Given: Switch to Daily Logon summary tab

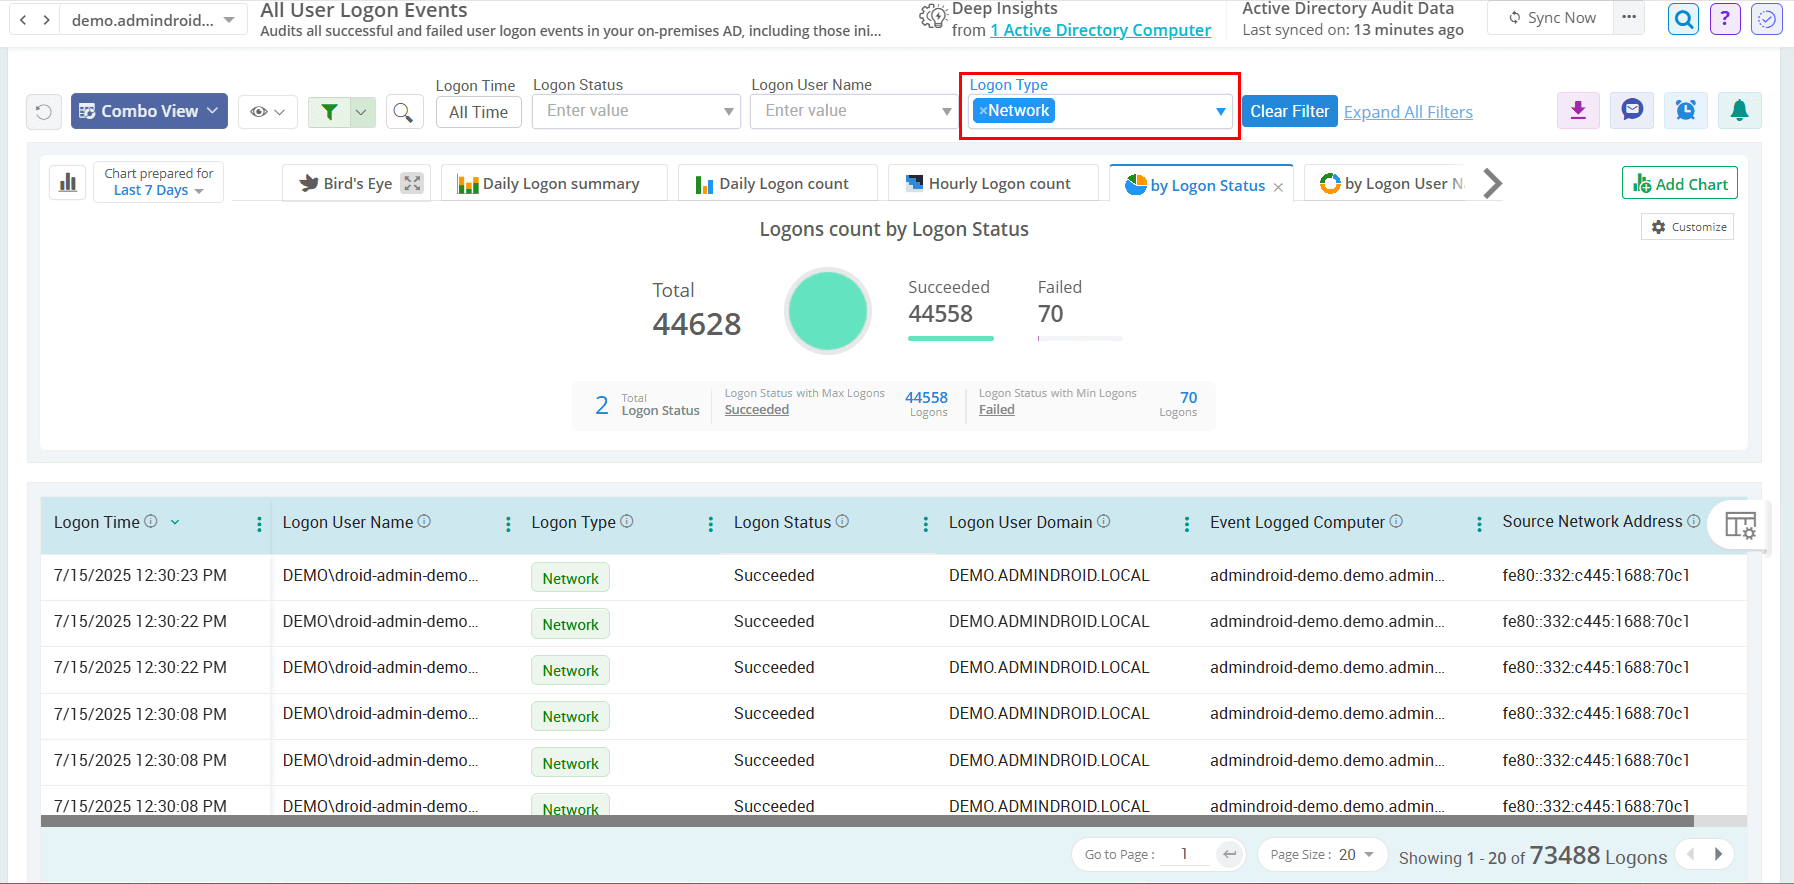Looking at the screenshot, I should 554,183.
